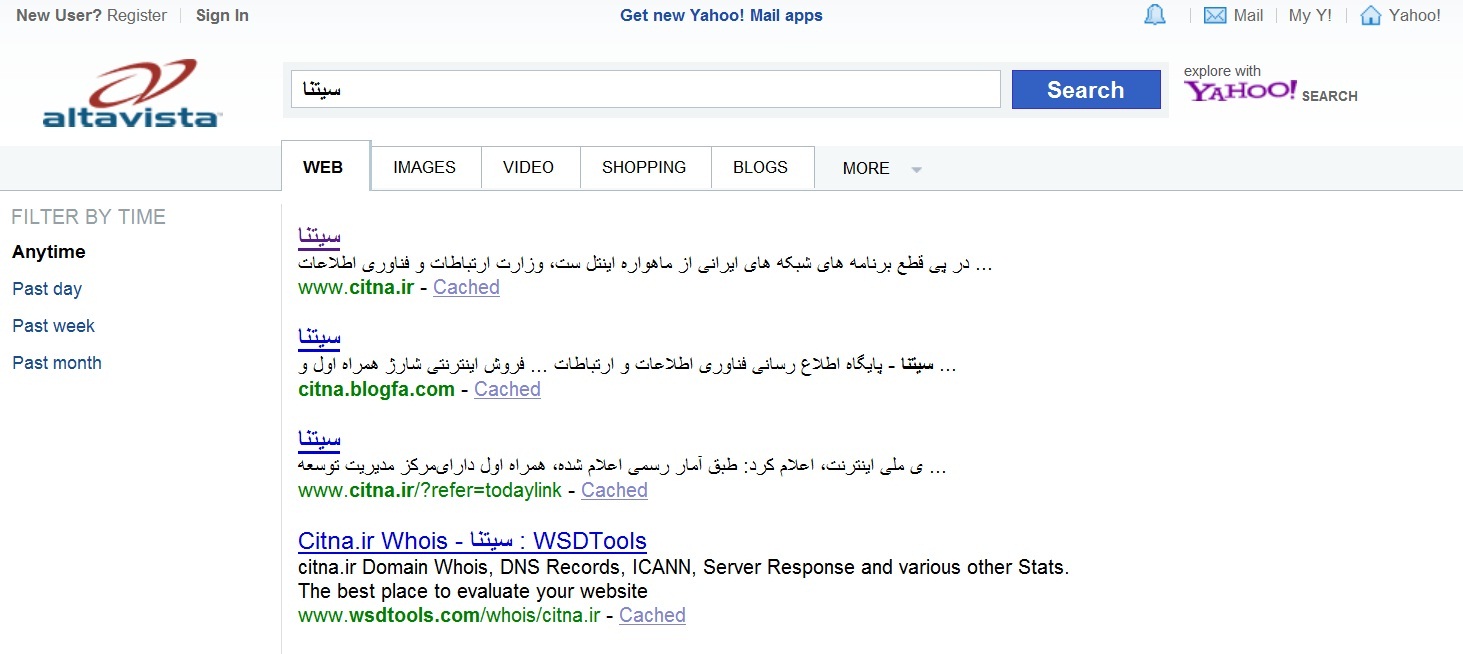
Task: Open Mail via the envelope icon
Action: click(x=1214, y=16)
